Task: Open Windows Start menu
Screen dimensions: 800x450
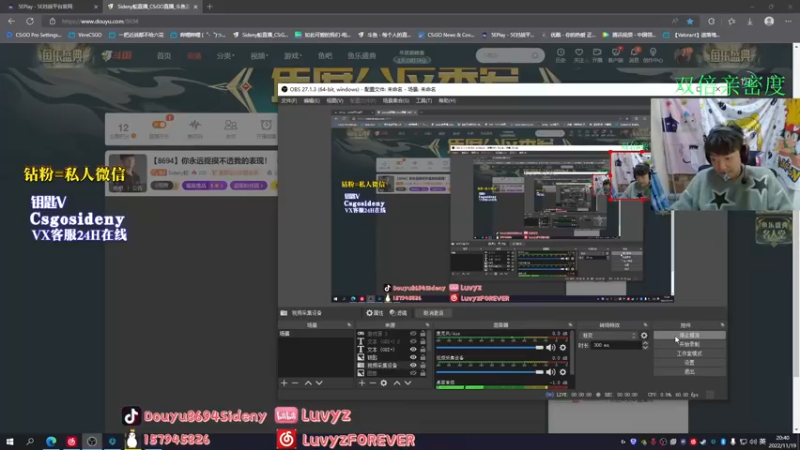Action: (10, 441)
